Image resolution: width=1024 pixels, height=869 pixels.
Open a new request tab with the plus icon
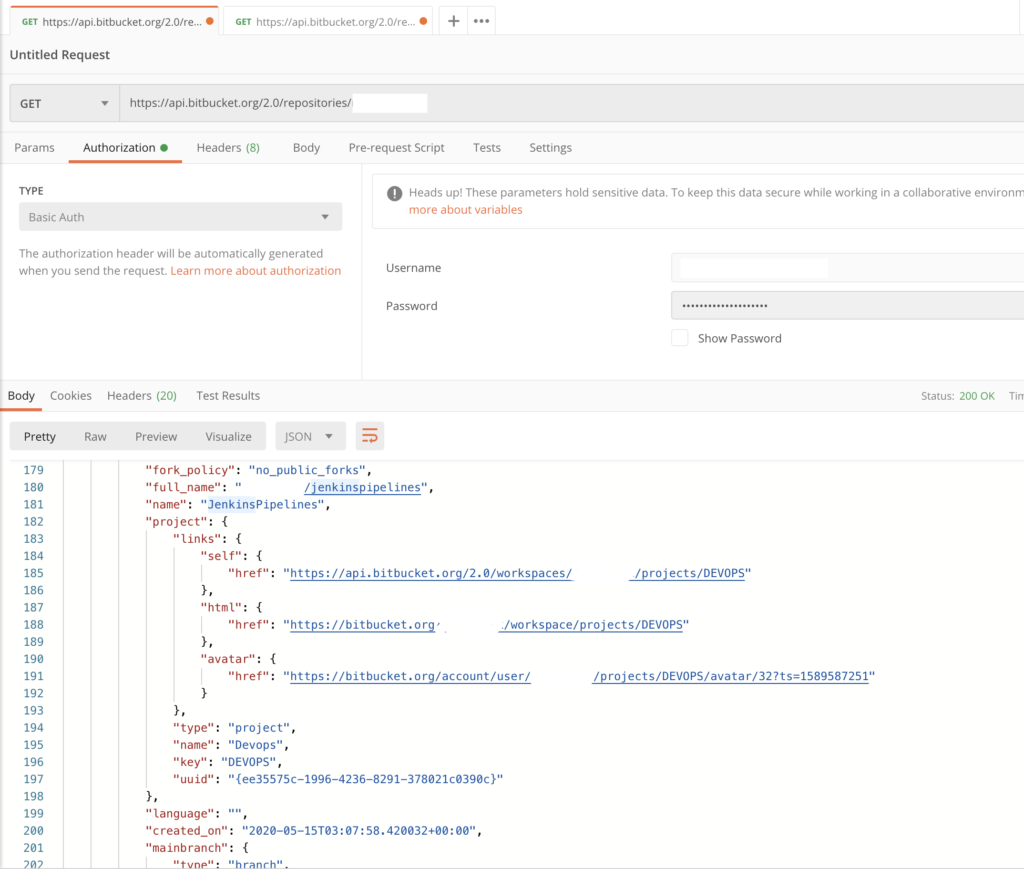click(453, 20)
